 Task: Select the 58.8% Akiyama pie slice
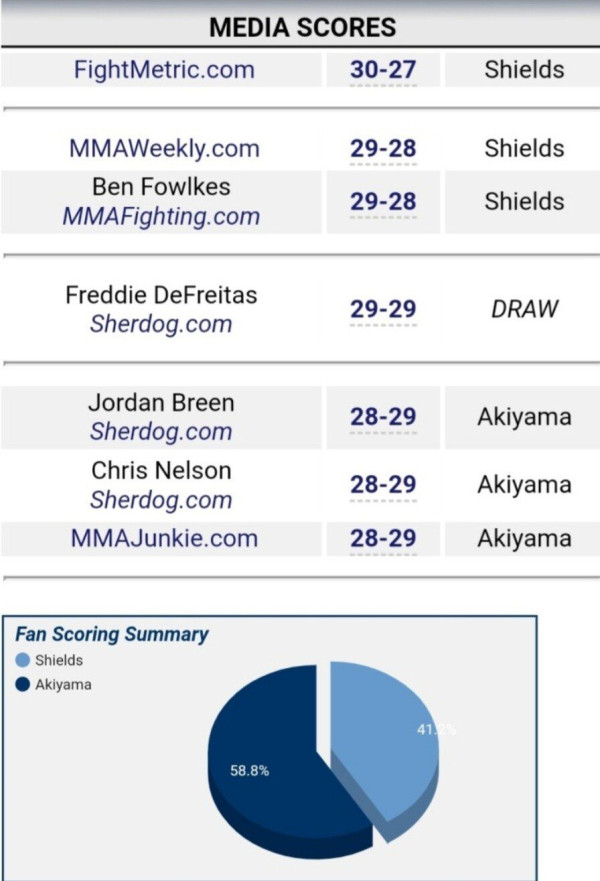click(x=270, y=770)
